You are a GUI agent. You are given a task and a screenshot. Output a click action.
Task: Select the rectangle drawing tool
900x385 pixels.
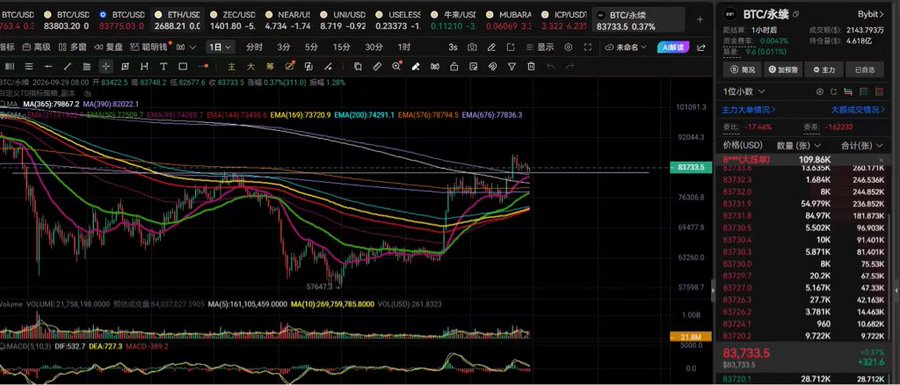(183, 67)
